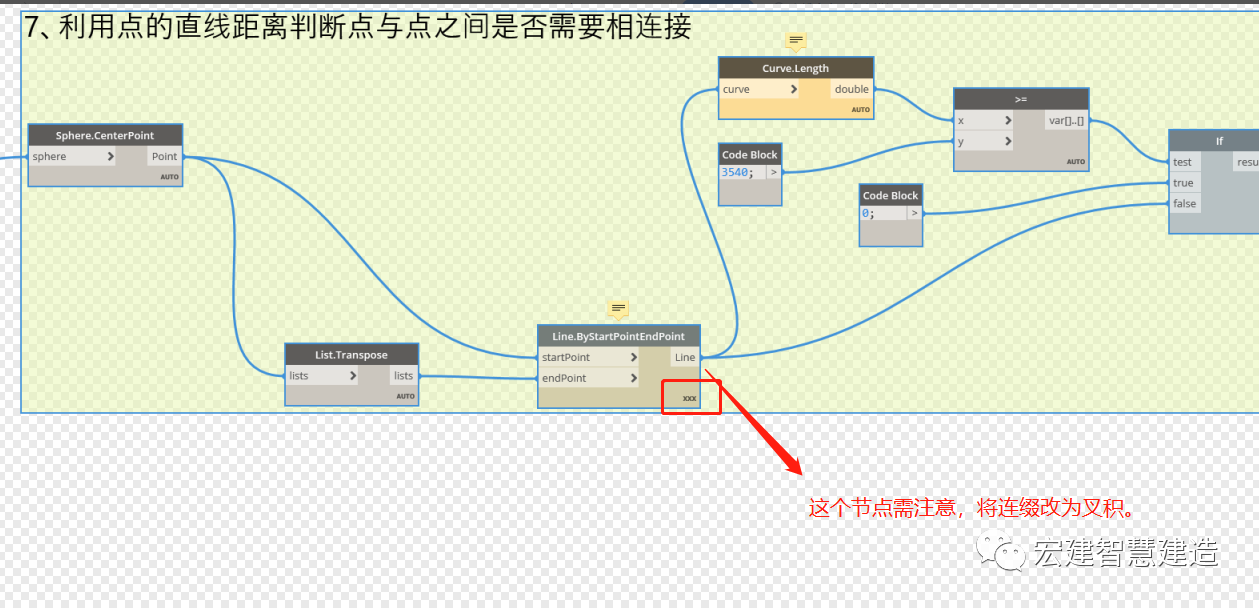Click the Point output port of Sphere.CenterPoint
This screenshot has height=608, width=1259.
tap(164, 156)
